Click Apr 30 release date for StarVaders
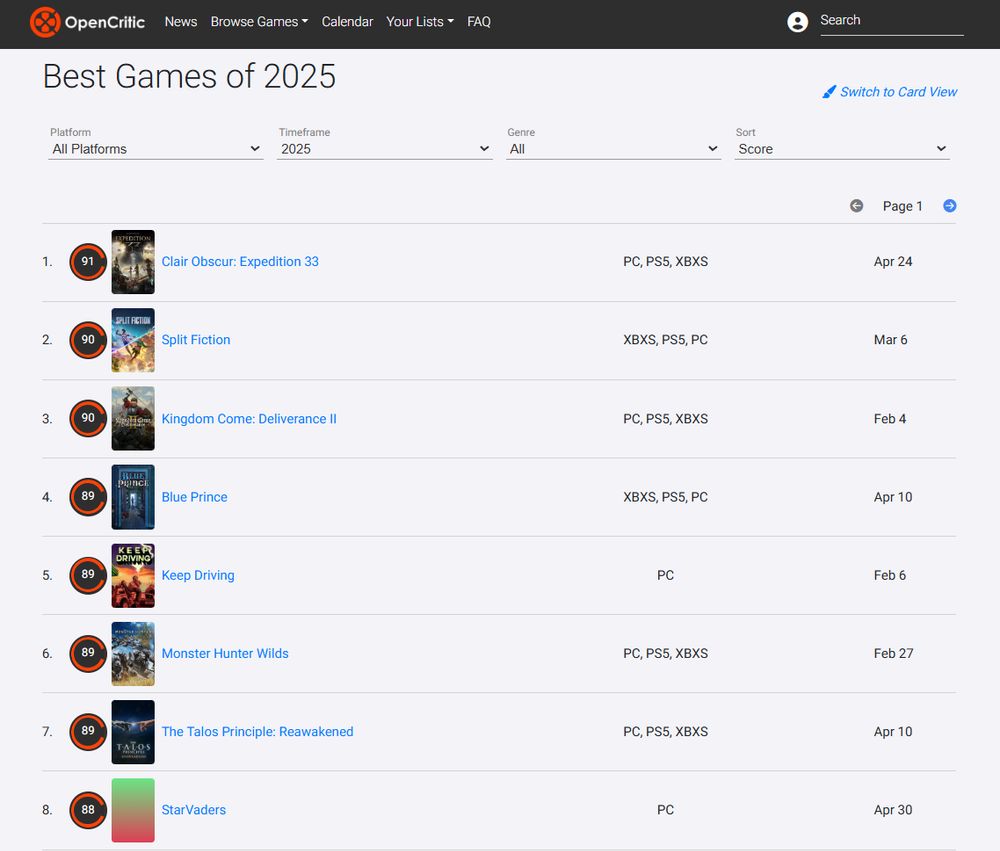 tap(893, 810)
